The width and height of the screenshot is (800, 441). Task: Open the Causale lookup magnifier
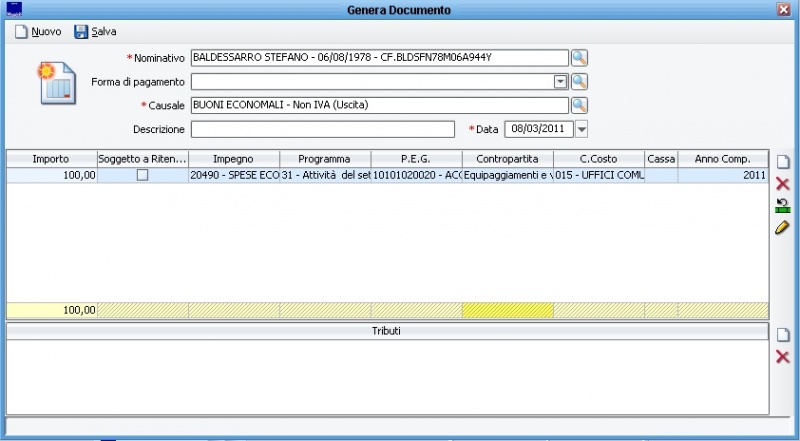tap(579, 105)
